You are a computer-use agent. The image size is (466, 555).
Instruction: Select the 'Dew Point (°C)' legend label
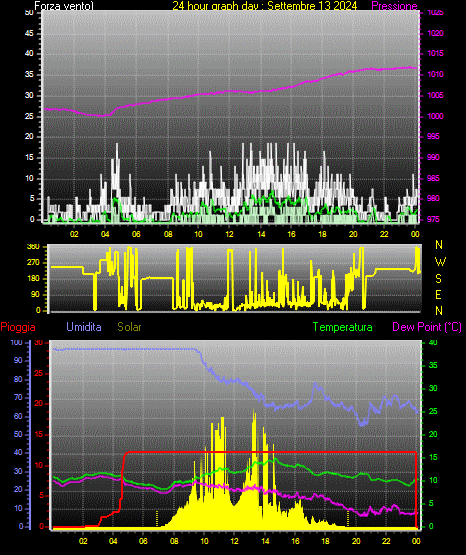[x=427, y=327]
